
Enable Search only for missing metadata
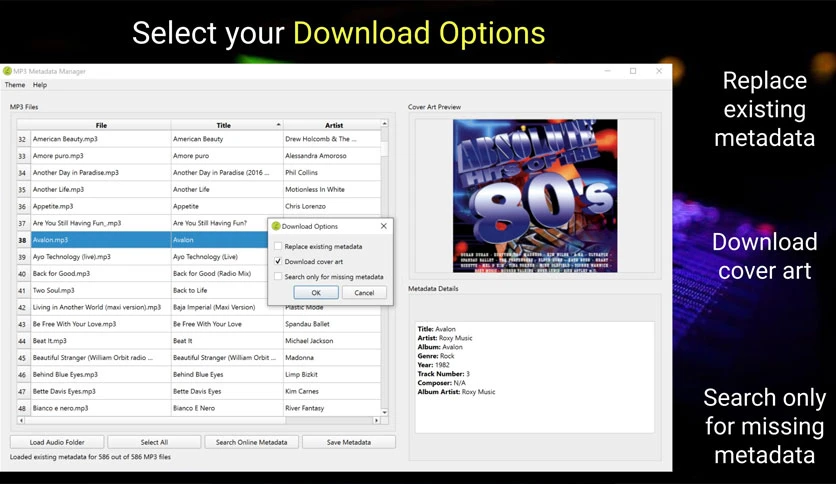(x=278, y=277)
